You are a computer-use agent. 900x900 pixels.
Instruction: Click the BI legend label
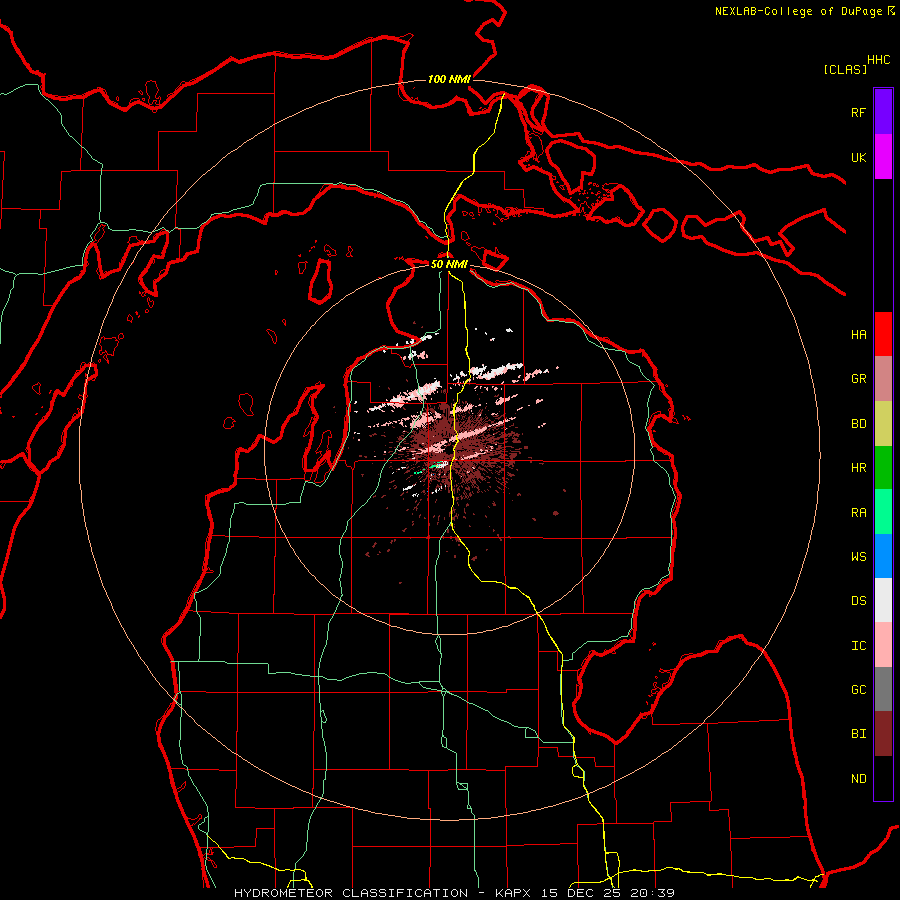point(858,734)
